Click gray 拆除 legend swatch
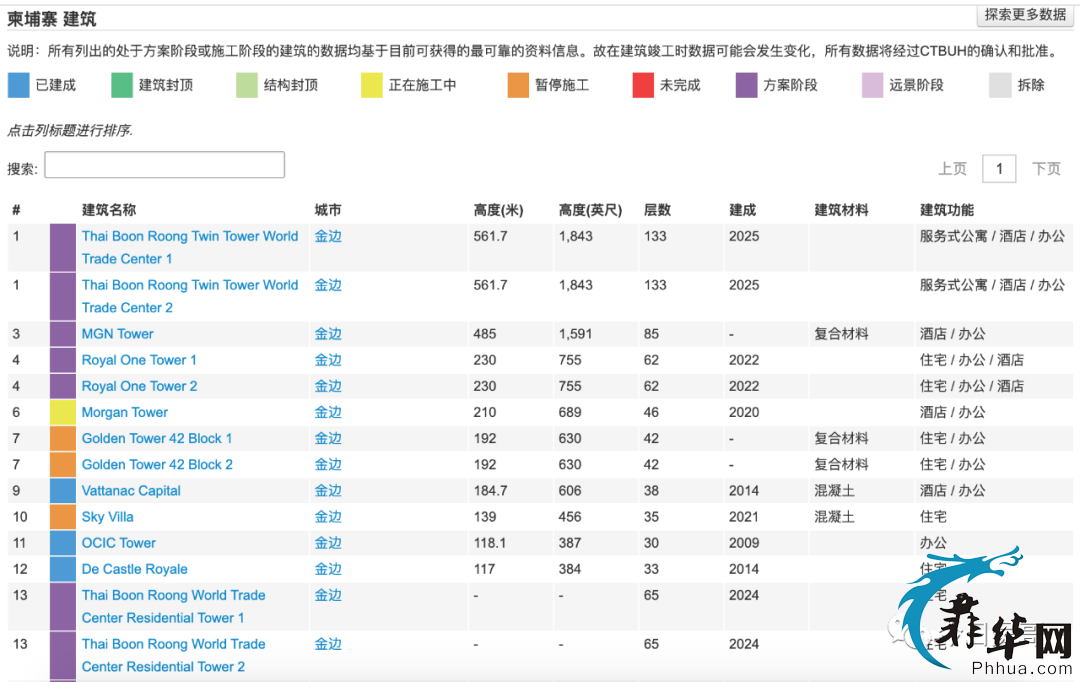Screen dimensions: 1080x682 click(1000, 85)
